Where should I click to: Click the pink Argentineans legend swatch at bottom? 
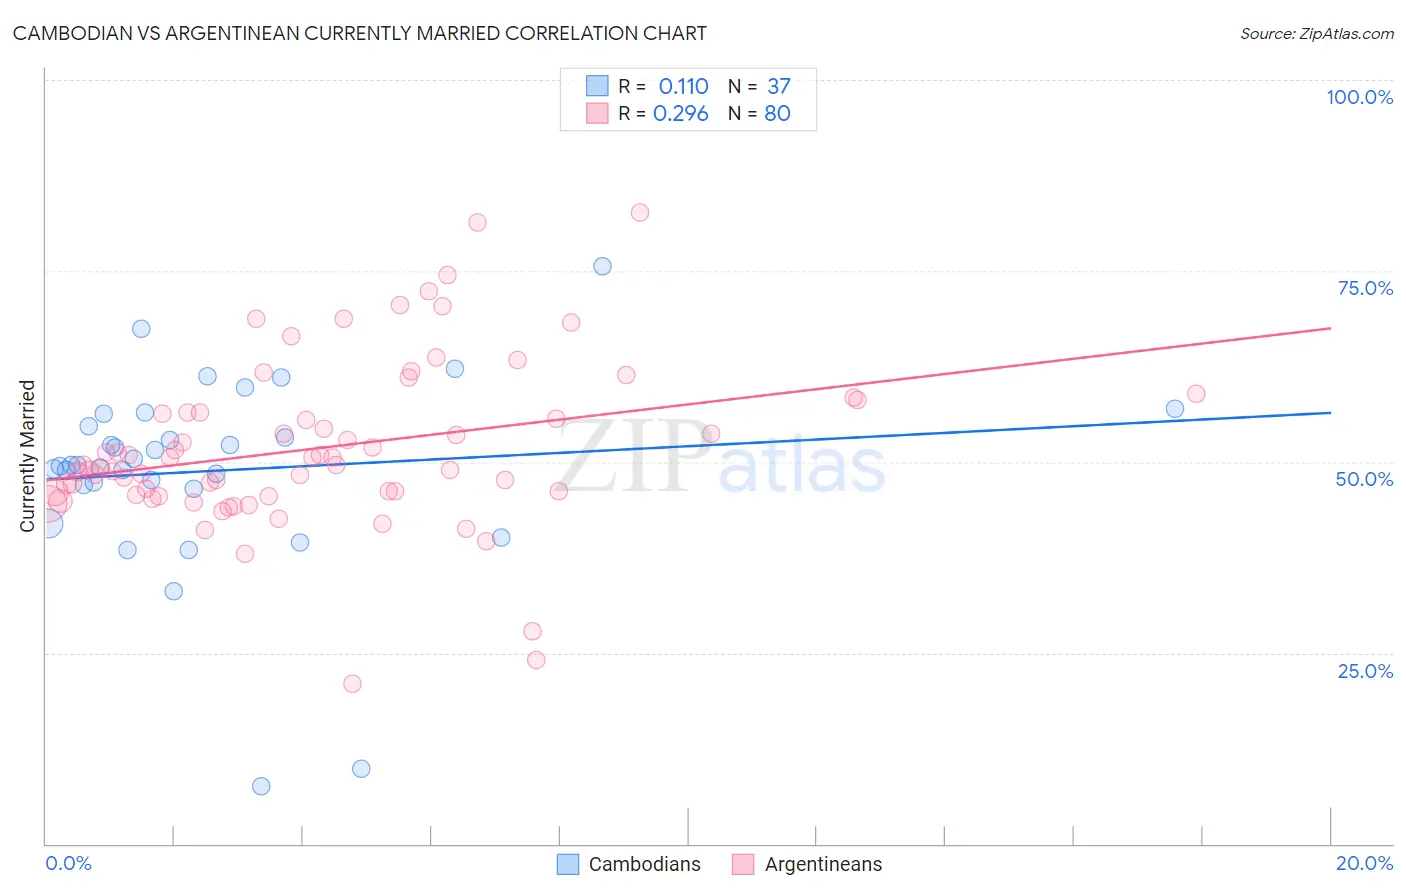pos(743,864)
